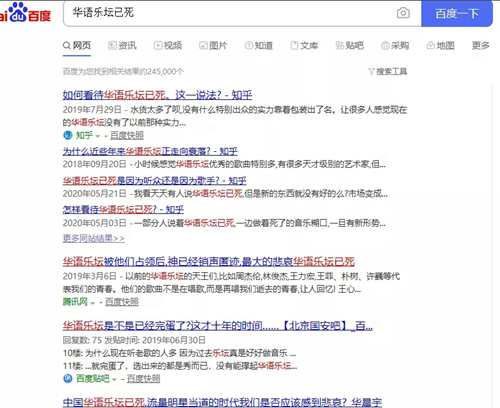Expand the dropdown arrow next to 百度贴吧
This screenshot has width=500, height=408.
(x=114, y=379)
